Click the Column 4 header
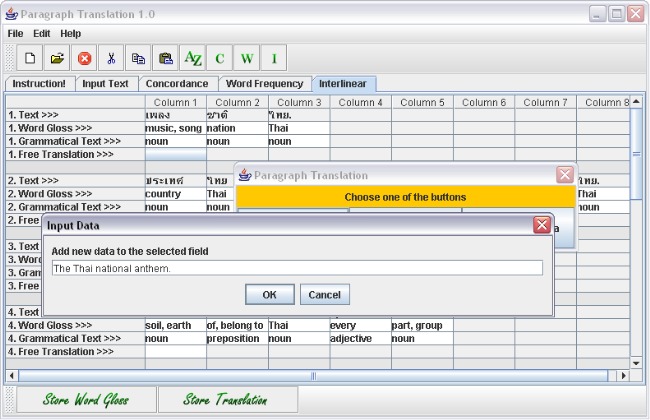Screen dimensions: 650x420 click(361, 102)
